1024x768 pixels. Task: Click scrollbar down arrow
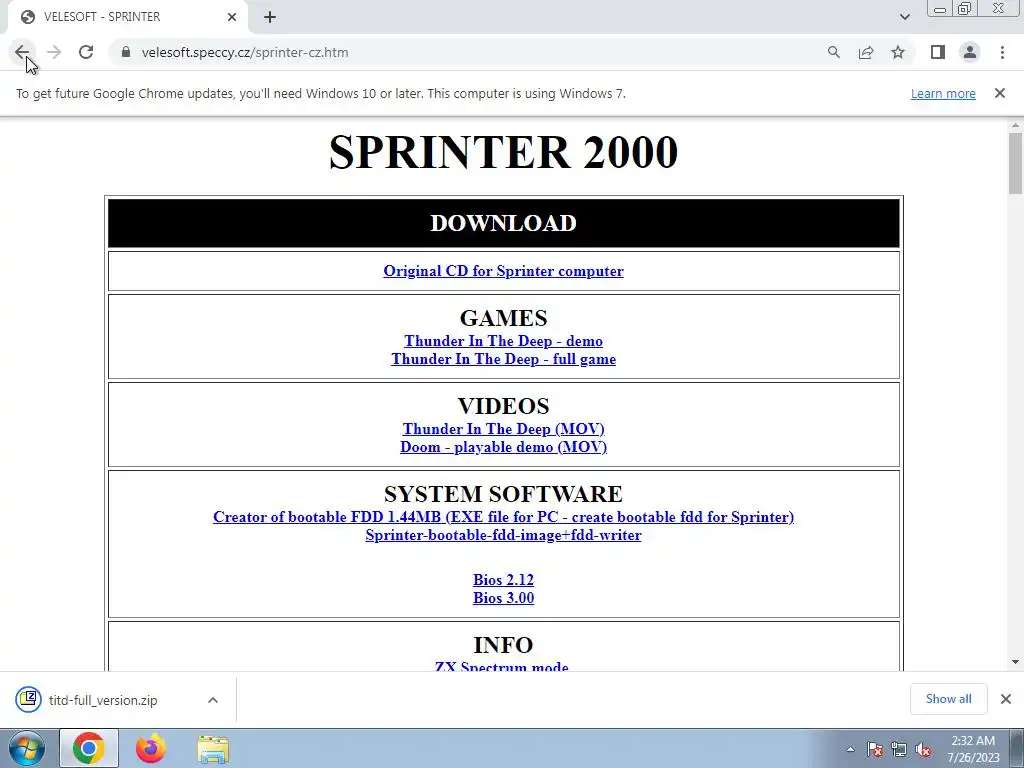pos(1015,662)
